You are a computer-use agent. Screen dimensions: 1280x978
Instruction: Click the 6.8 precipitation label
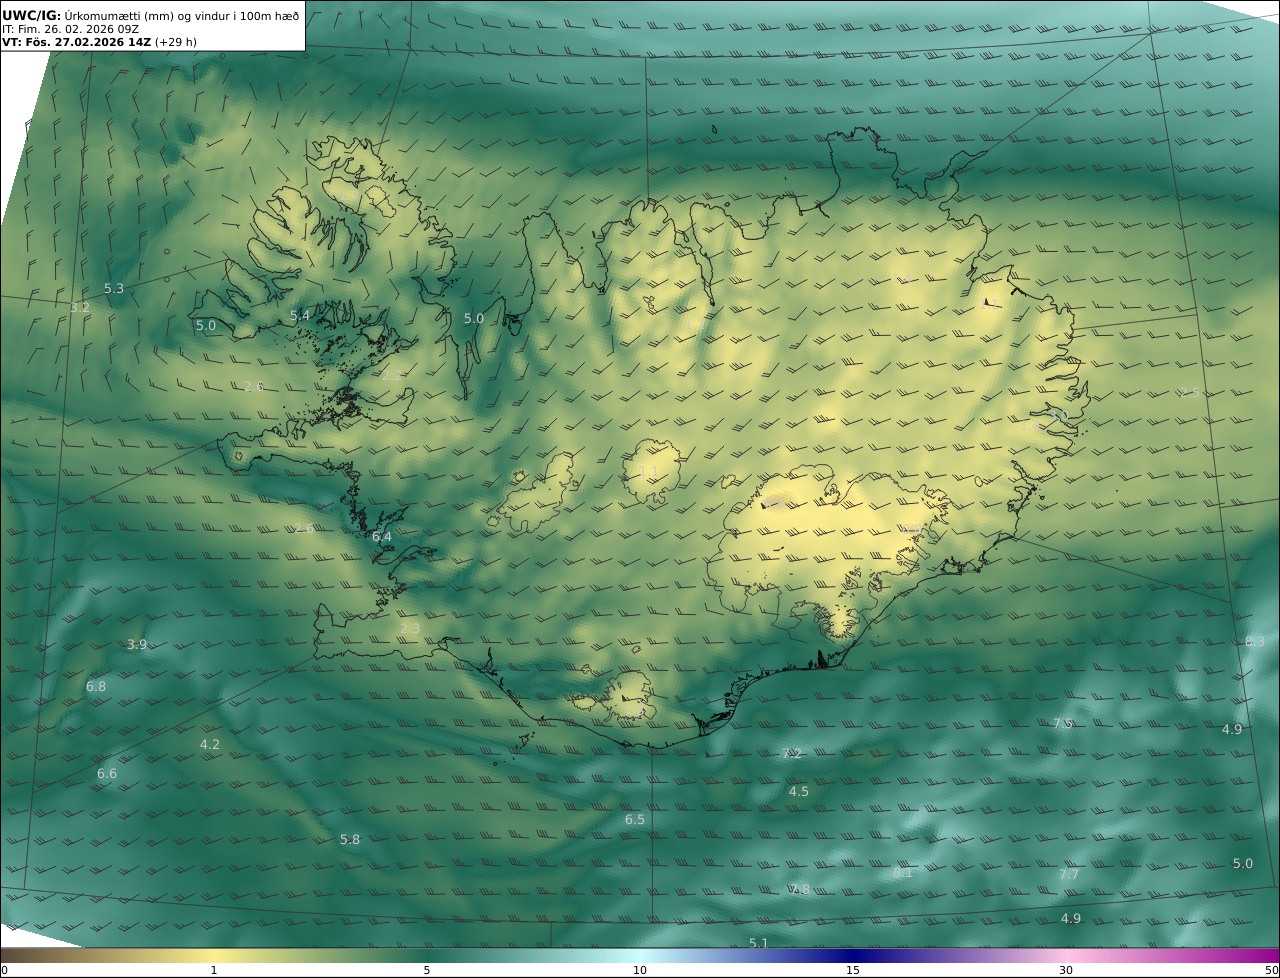(x=96, y=687)
